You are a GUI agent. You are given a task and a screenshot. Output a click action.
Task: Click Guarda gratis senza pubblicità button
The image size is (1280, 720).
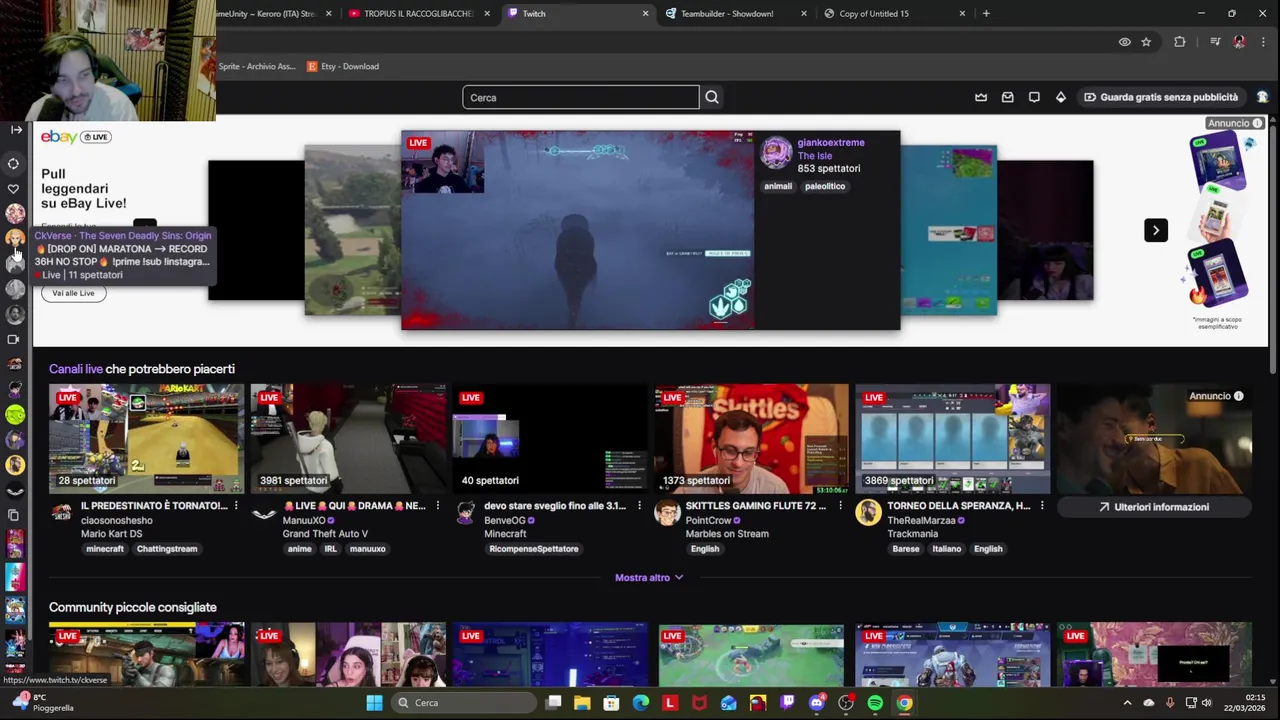1160,97
